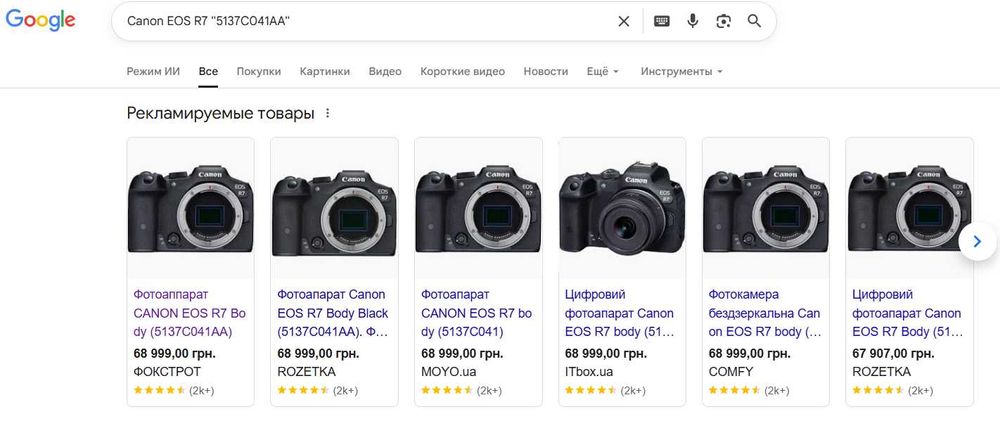Open three-dot menu beside Рекламируемые товары
This screenshot has height=437, width=1000.
(x=327, y=114)
